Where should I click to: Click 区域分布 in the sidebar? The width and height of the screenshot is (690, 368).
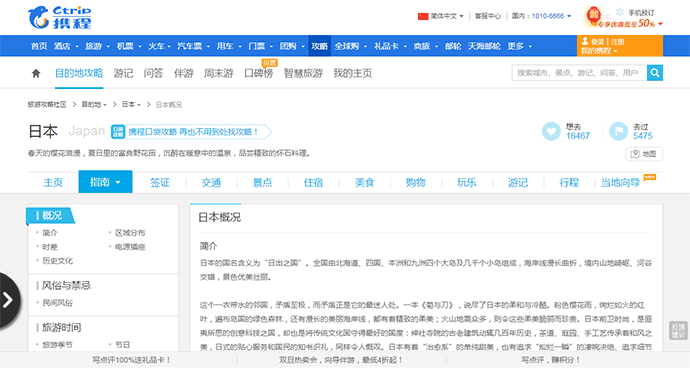(130, 233)
